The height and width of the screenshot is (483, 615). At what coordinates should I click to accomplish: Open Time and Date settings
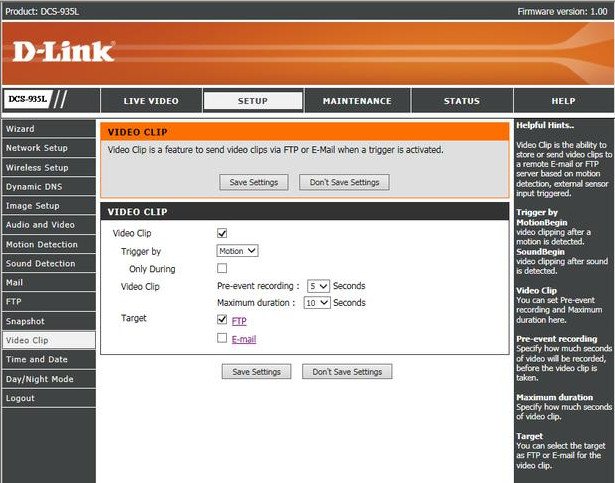(49, 359)
